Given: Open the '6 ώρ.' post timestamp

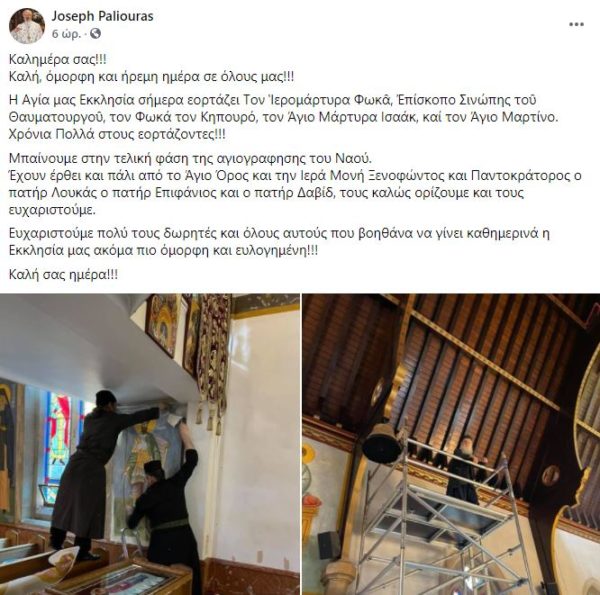Looking at the screenshot, I should click(67, 34).
